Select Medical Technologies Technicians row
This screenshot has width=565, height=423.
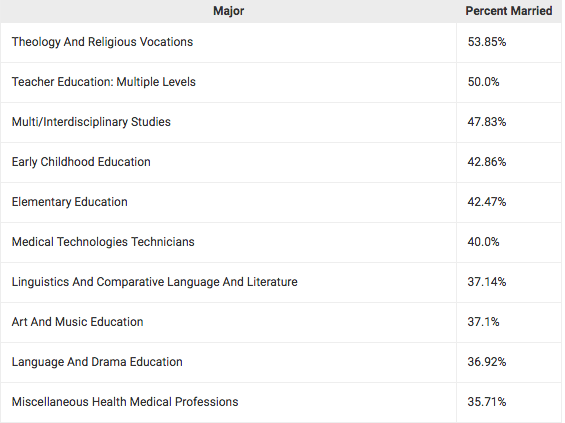[281, 242]
